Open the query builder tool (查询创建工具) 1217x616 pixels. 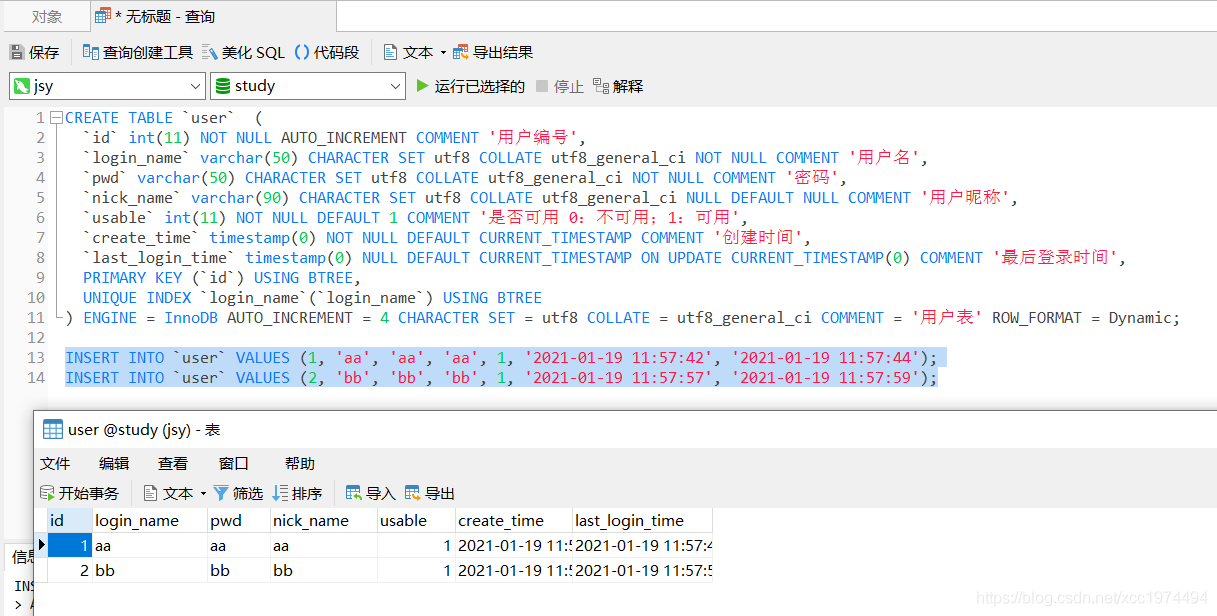(137, 52)
